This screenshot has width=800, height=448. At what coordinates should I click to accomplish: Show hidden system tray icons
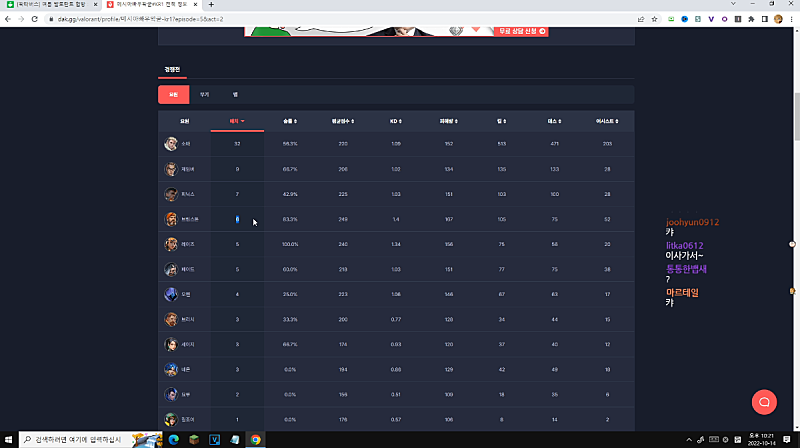click(x=689, y=439)
